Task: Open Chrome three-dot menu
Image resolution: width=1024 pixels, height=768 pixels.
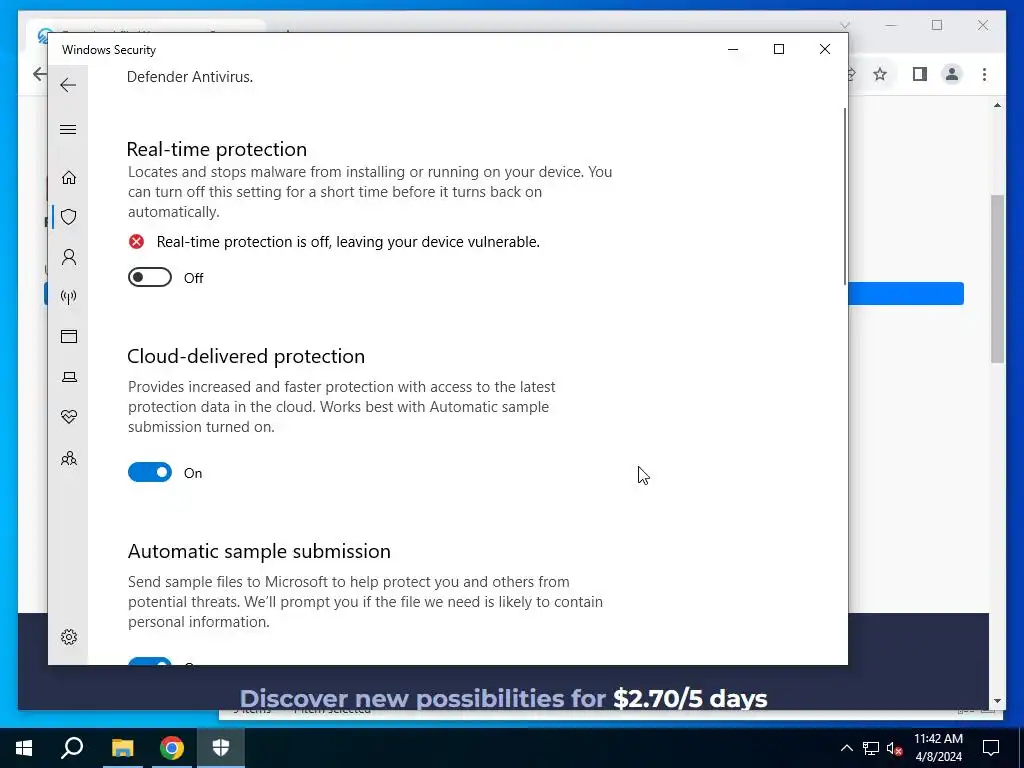Action: [984, 74]
